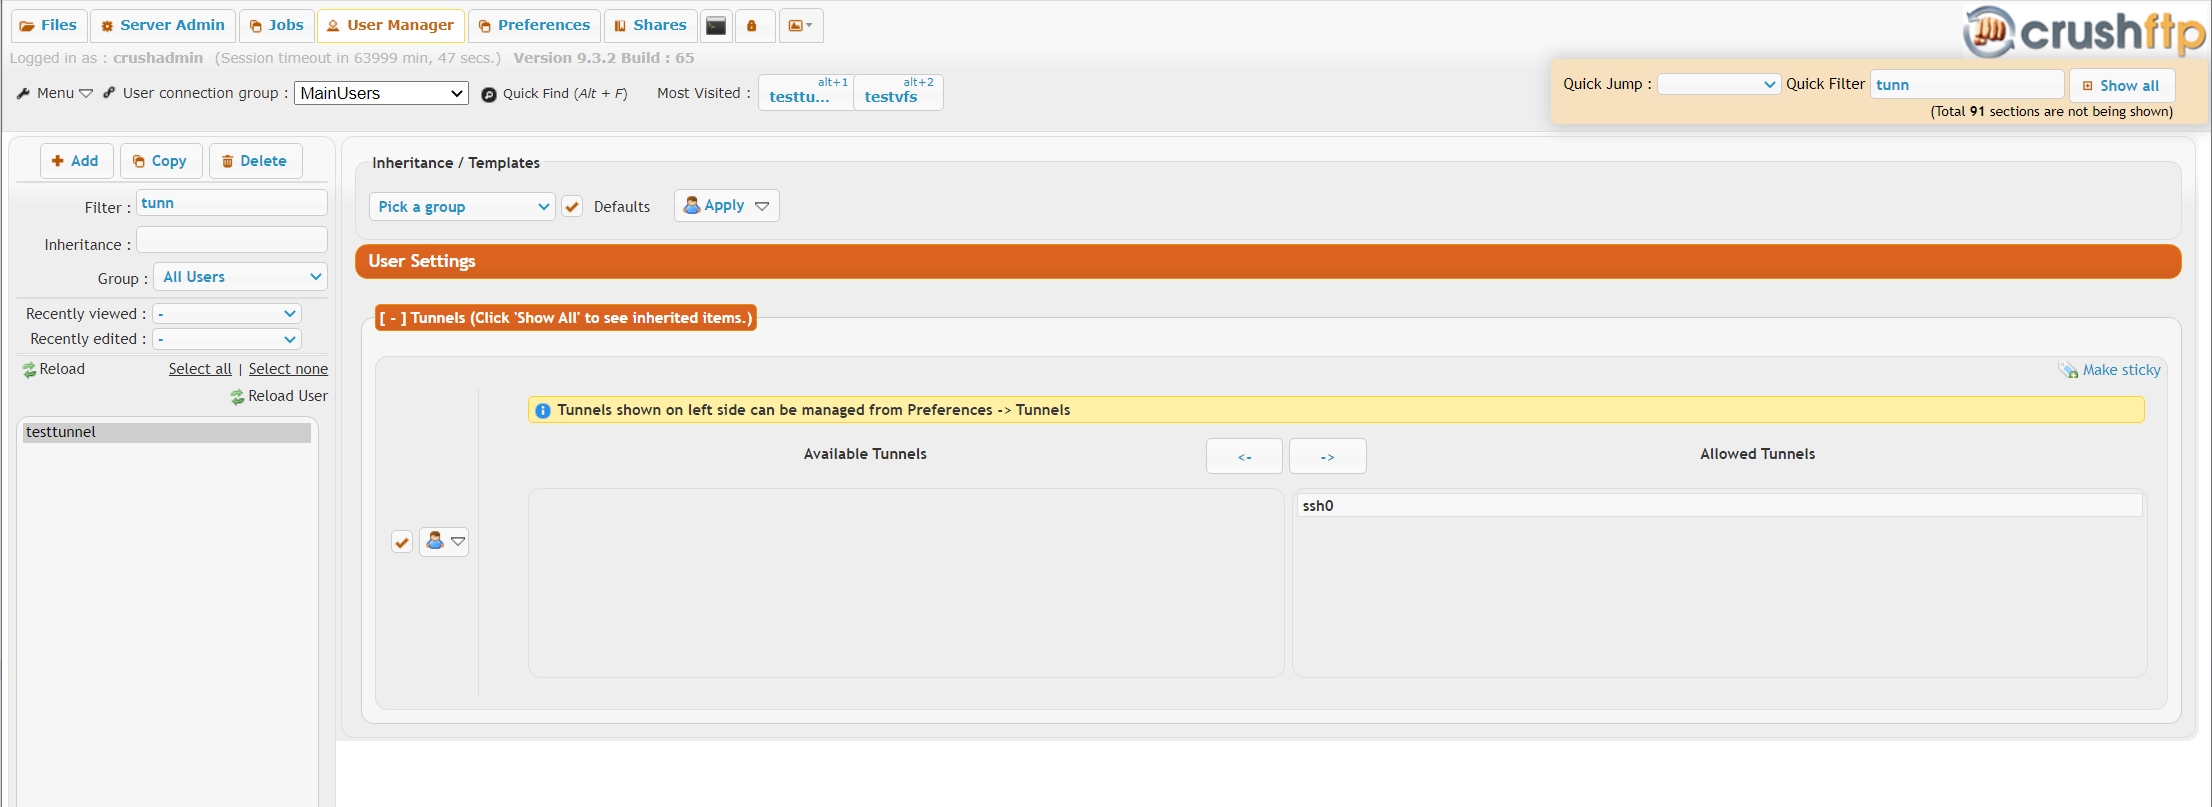This screenshot has height=807, width=2212.
Task: Click the Quick Find search icon
Action: point(489,95)
